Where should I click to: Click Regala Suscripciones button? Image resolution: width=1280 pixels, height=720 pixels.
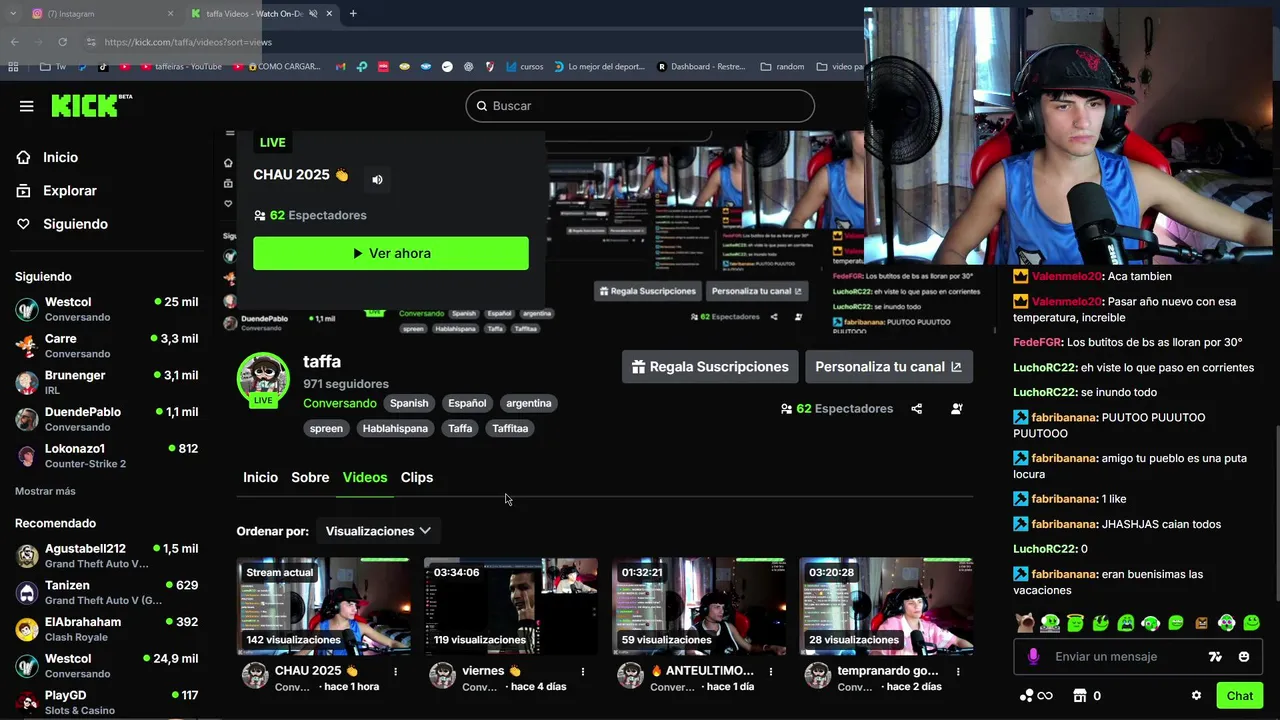click(x=710, y=367)
